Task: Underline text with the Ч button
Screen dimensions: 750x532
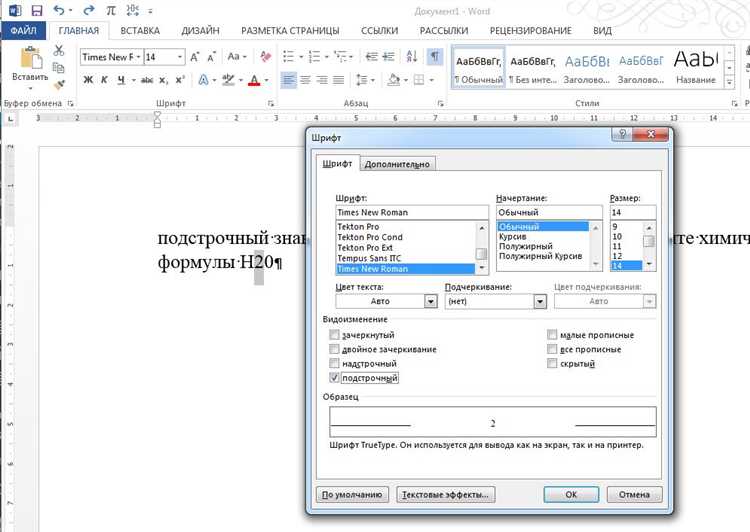Action: pos(121,80)
